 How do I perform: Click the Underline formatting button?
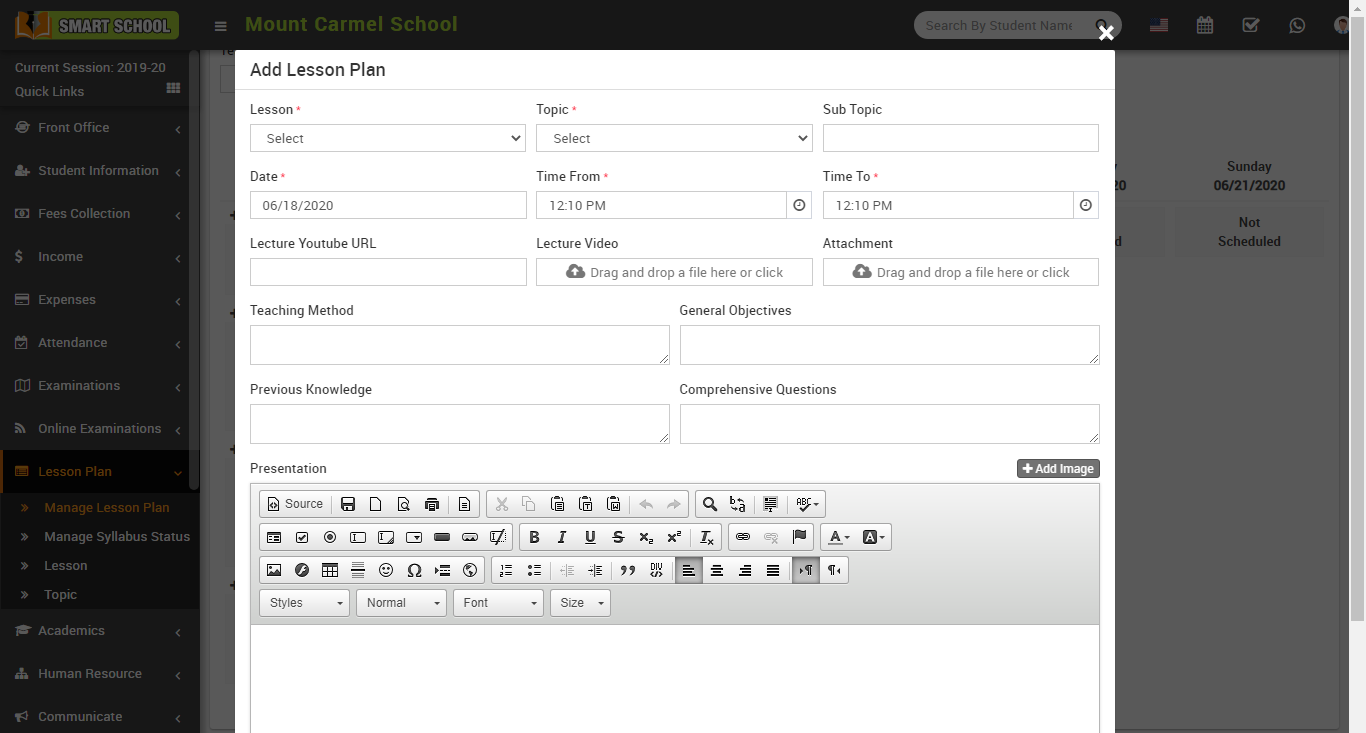(590, 537)
